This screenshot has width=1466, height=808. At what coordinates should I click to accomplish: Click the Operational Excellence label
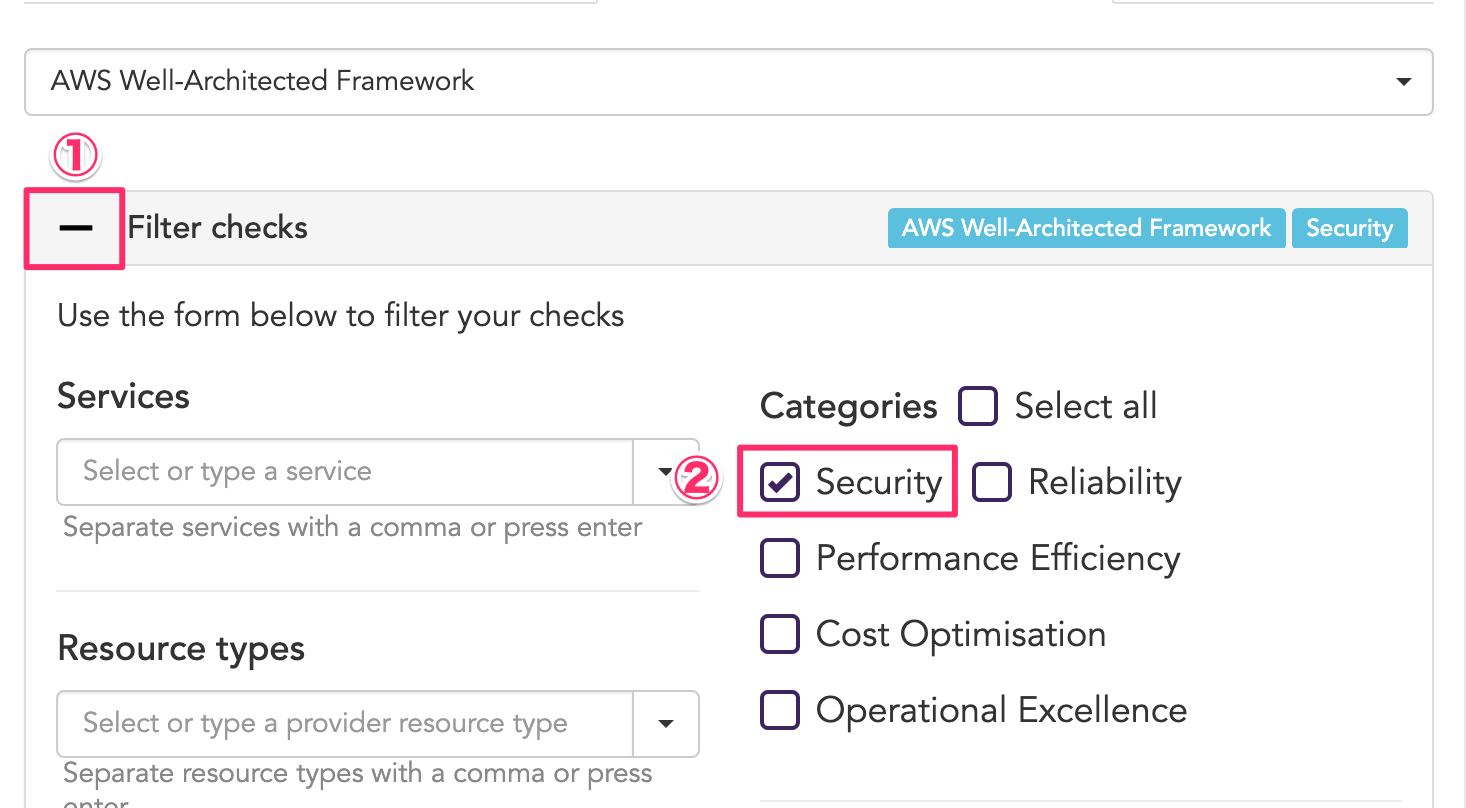click(x=1001, y=710)
